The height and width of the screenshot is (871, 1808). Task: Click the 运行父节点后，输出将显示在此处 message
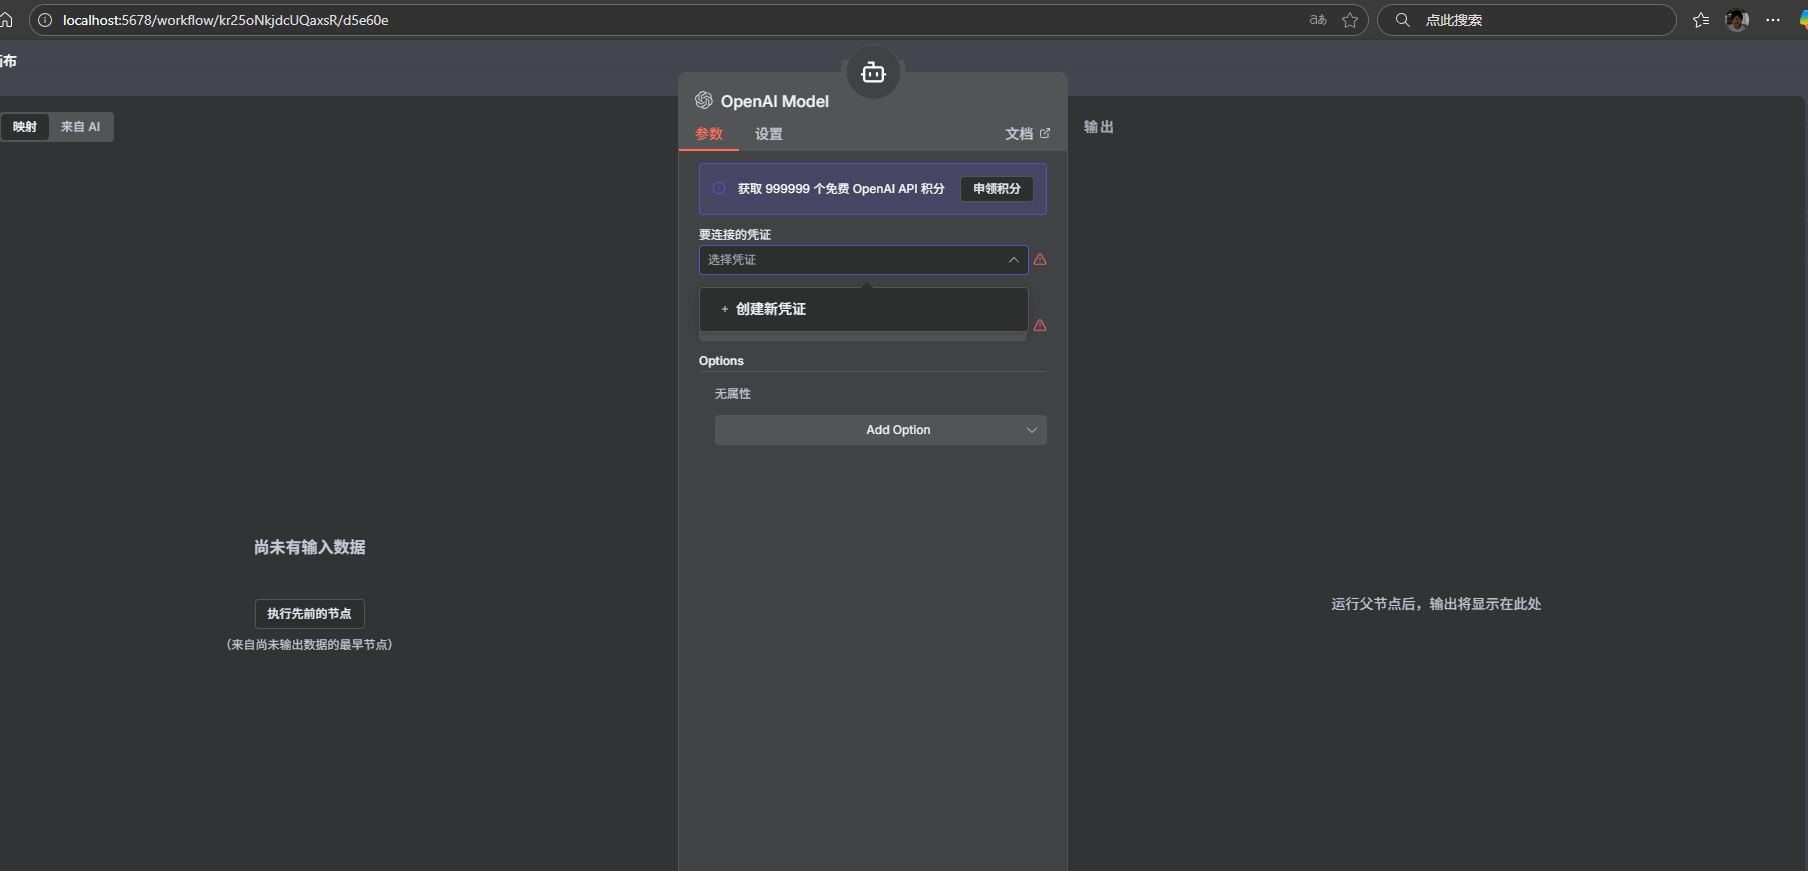[x=1436, y=604]
